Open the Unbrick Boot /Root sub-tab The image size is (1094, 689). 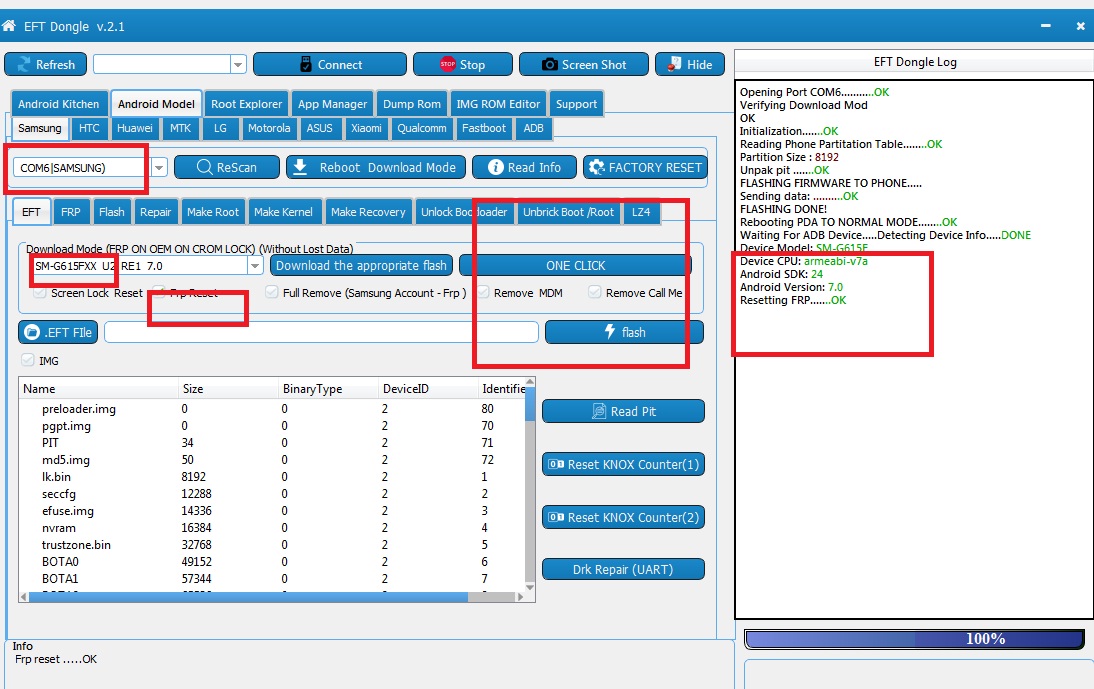(569, 212)
